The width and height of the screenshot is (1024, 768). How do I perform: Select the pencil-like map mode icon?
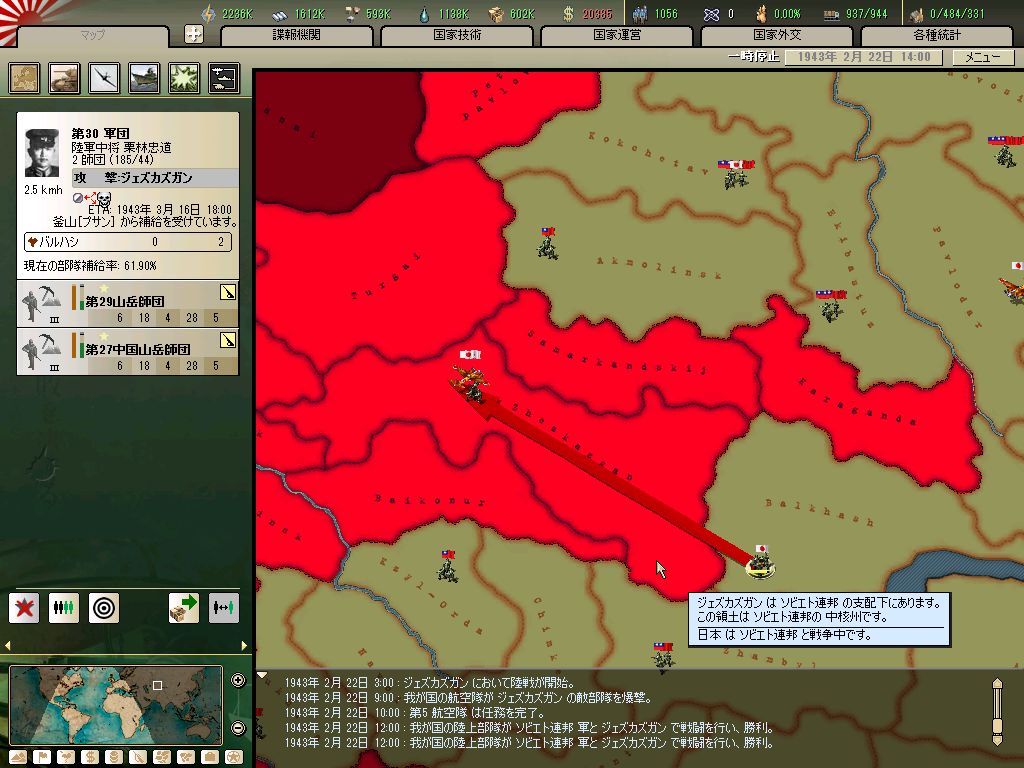pyautogui.click(x=138, y=757)
